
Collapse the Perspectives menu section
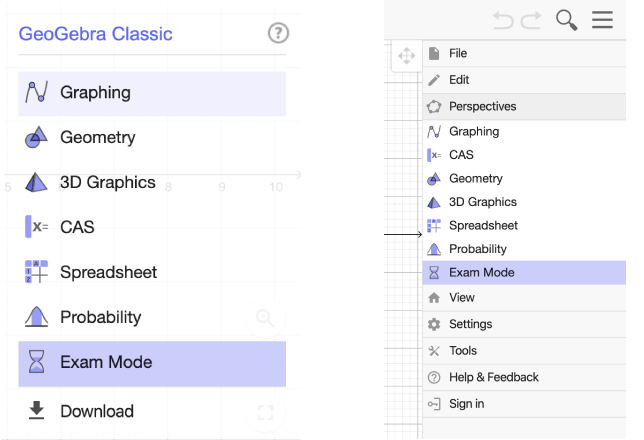click(x=524, y=106)
